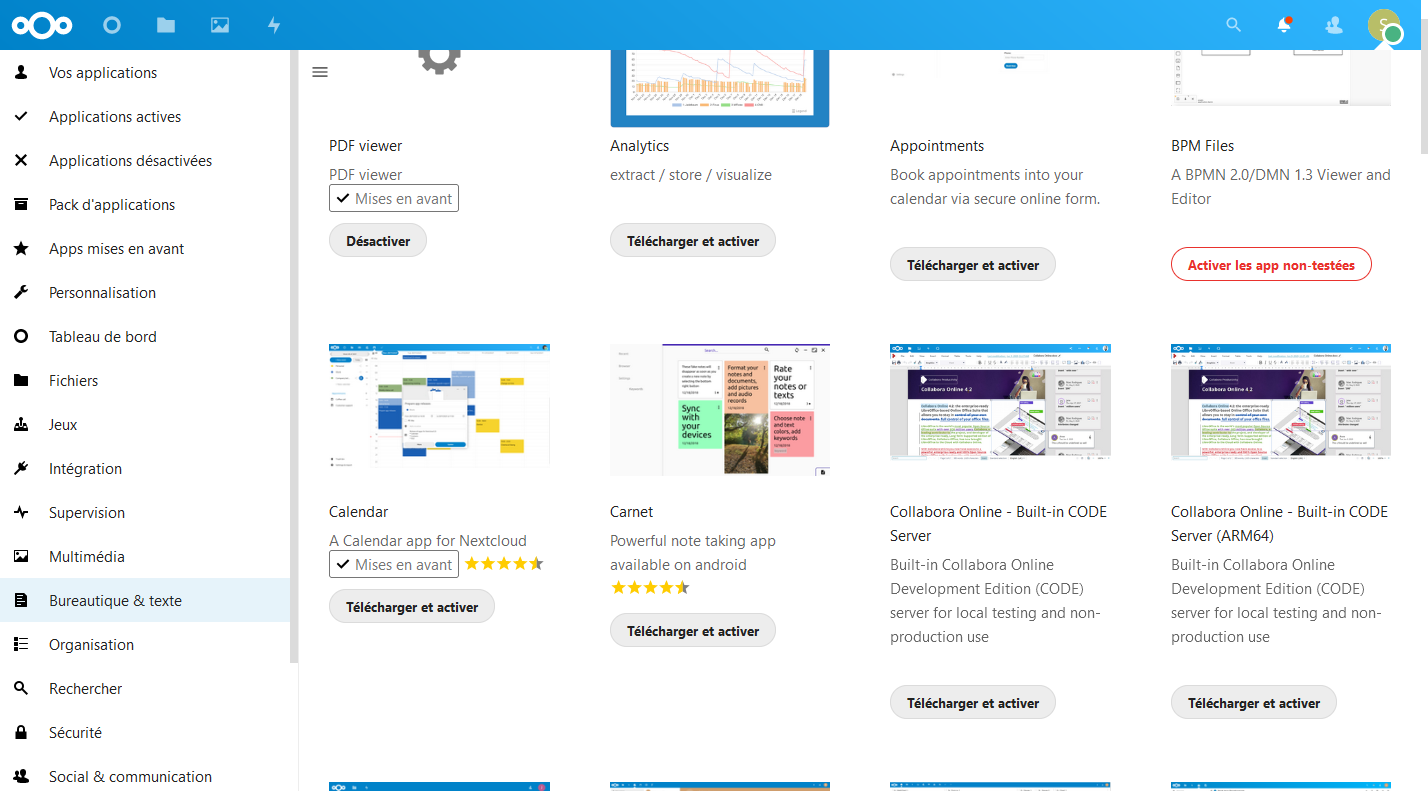1428x798 pixels.
Task: Click the games icon beside Jeux
Action: tap(21, 424)
